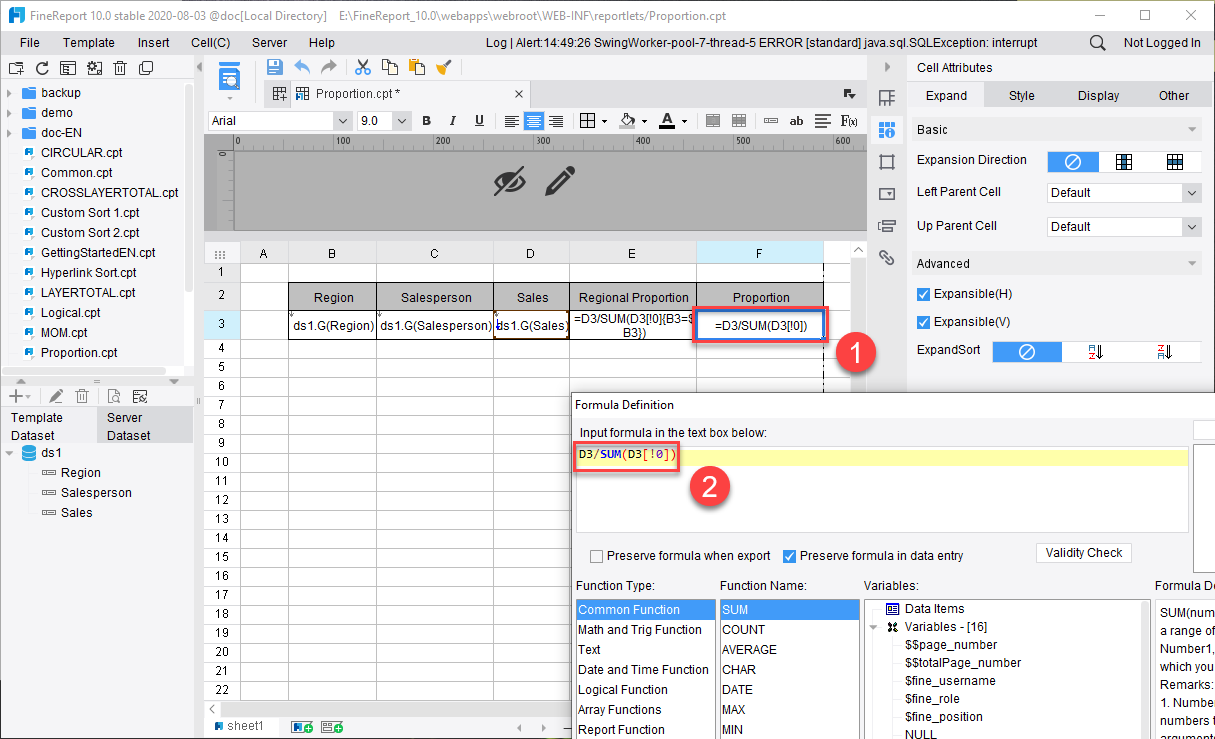Click the Save template icon

click(x=274, y=67)
